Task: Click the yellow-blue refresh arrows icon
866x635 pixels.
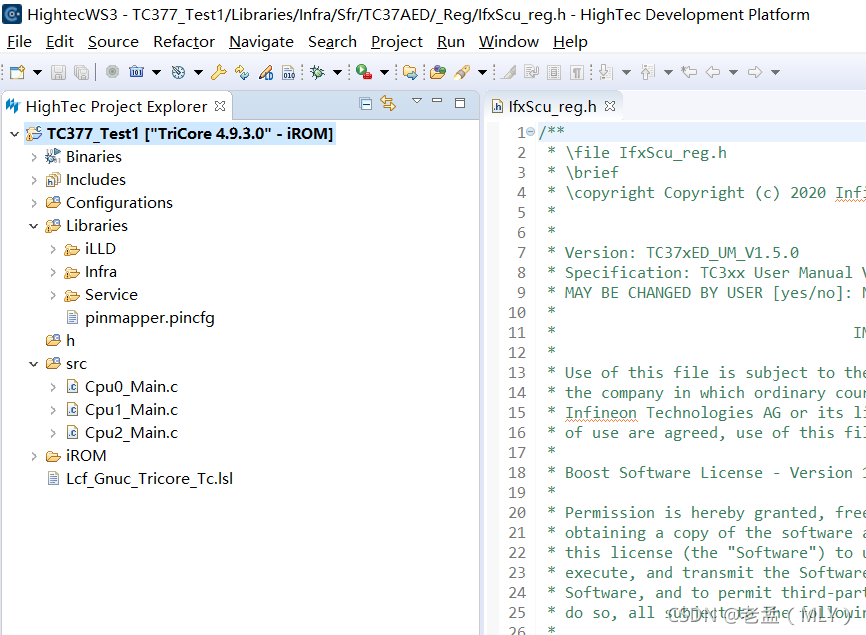Action: click(x=242, y=72)
